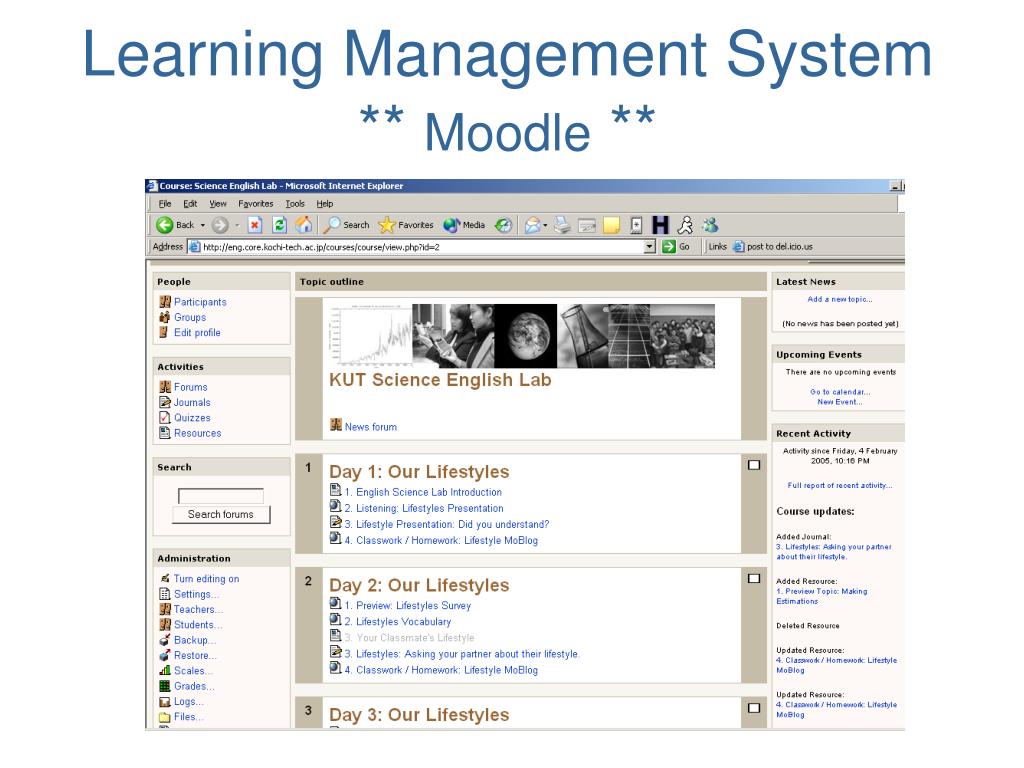This screenshot has width=1024, height=768.
Task: Open the History clock icon
Action: (x=503, y=225)
